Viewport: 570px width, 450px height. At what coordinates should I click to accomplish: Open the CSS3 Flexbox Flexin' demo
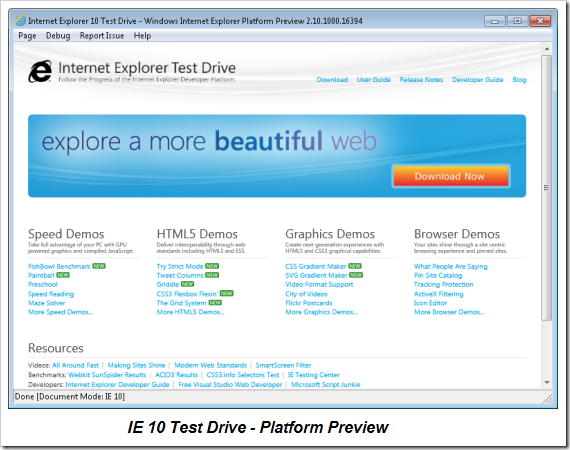tap(187, 294)
